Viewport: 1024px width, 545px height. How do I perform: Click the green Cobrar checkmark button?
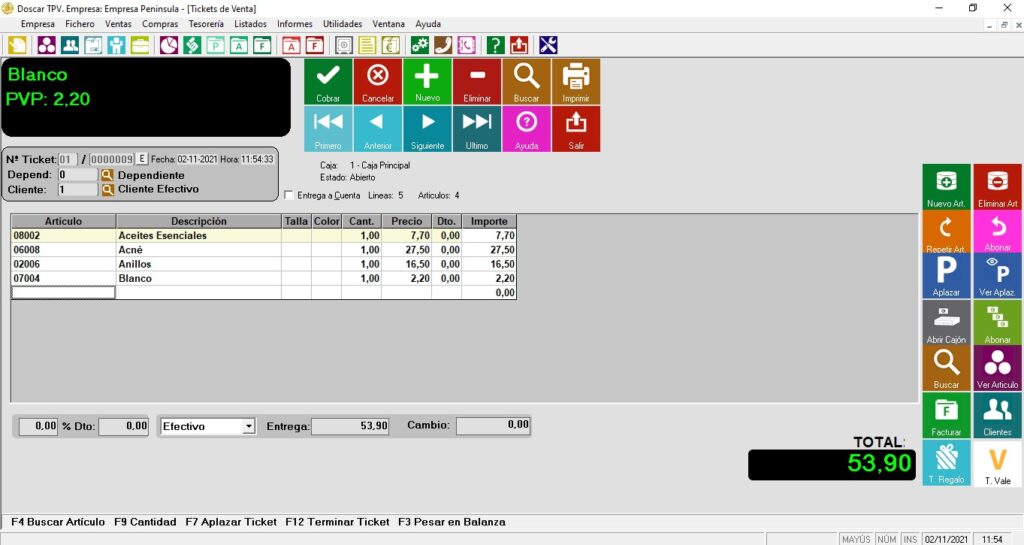328,81
